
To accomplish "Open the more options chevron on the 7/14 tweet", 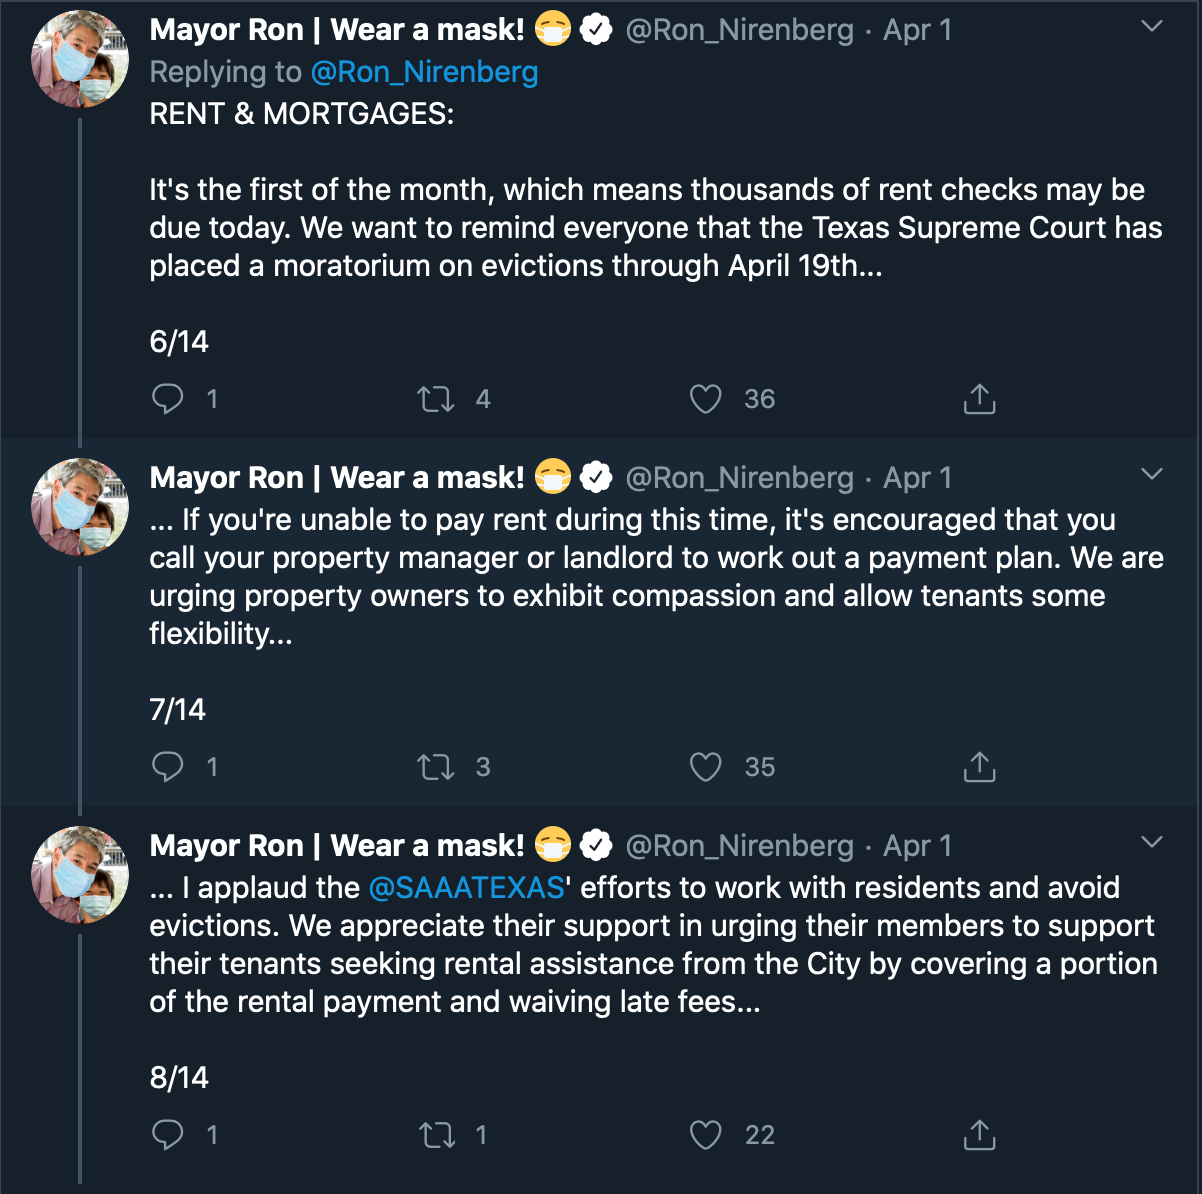I will 1152,474.
